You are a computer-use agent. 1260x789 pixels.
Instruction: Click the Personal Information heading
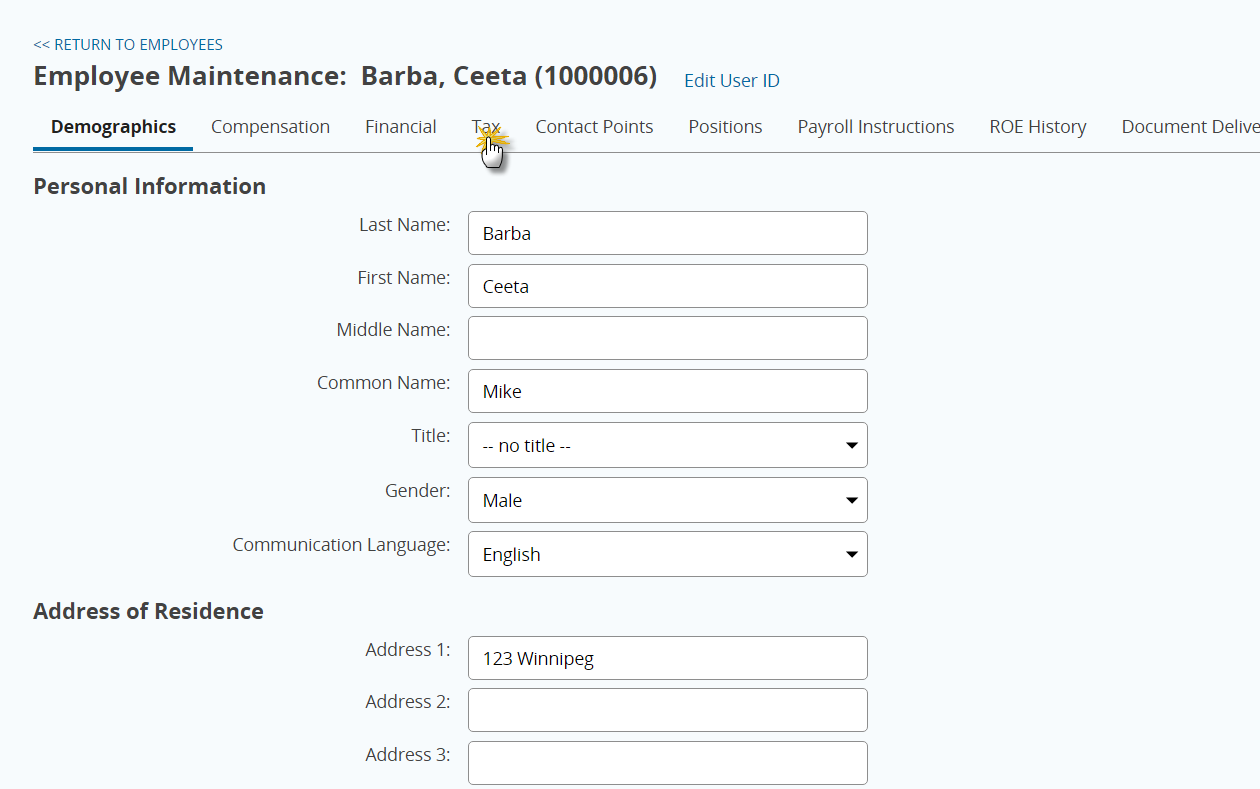click(149, 186)
